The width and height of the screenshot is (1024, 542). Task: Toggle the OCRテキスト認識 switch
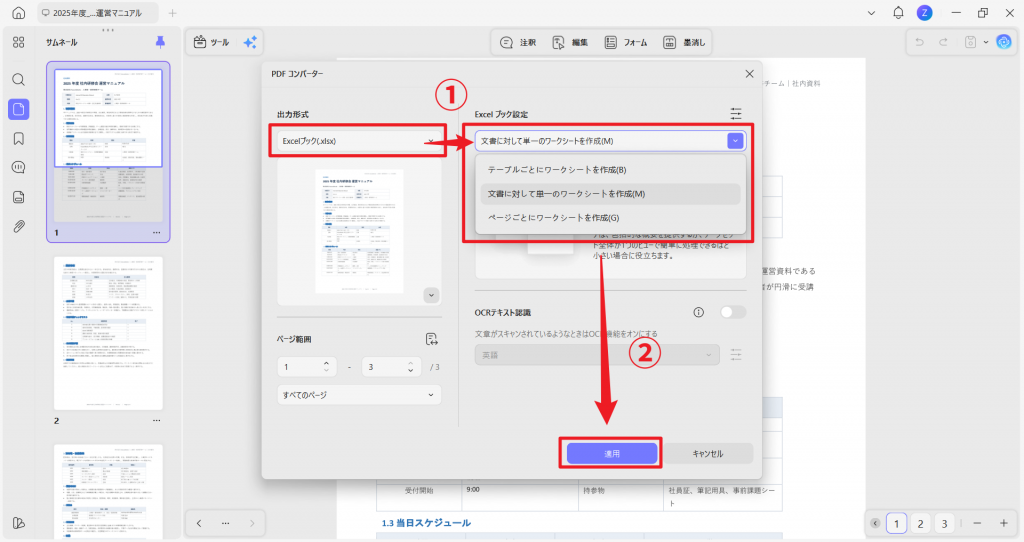pyautogui.click(x=733, y=312)
